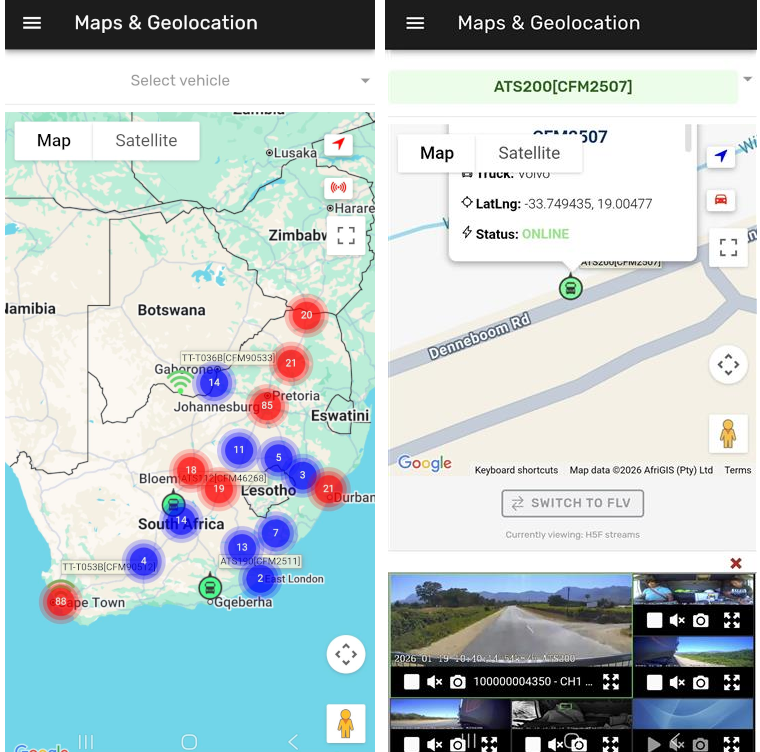Click the Google logo on right map

pyautogui.click(x=425, y=463)
